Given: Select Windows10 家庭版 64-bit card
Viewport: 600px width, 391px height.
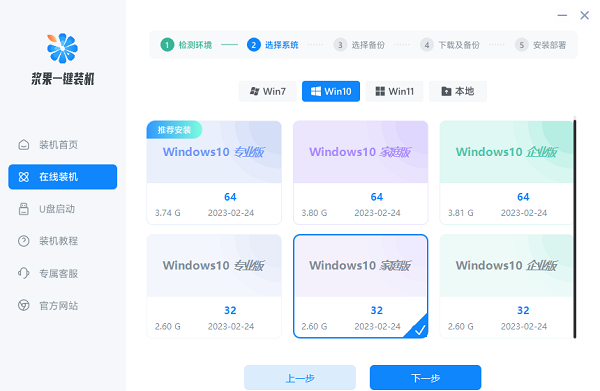Looking at the screenshot, I should click(x=360, y=173).
